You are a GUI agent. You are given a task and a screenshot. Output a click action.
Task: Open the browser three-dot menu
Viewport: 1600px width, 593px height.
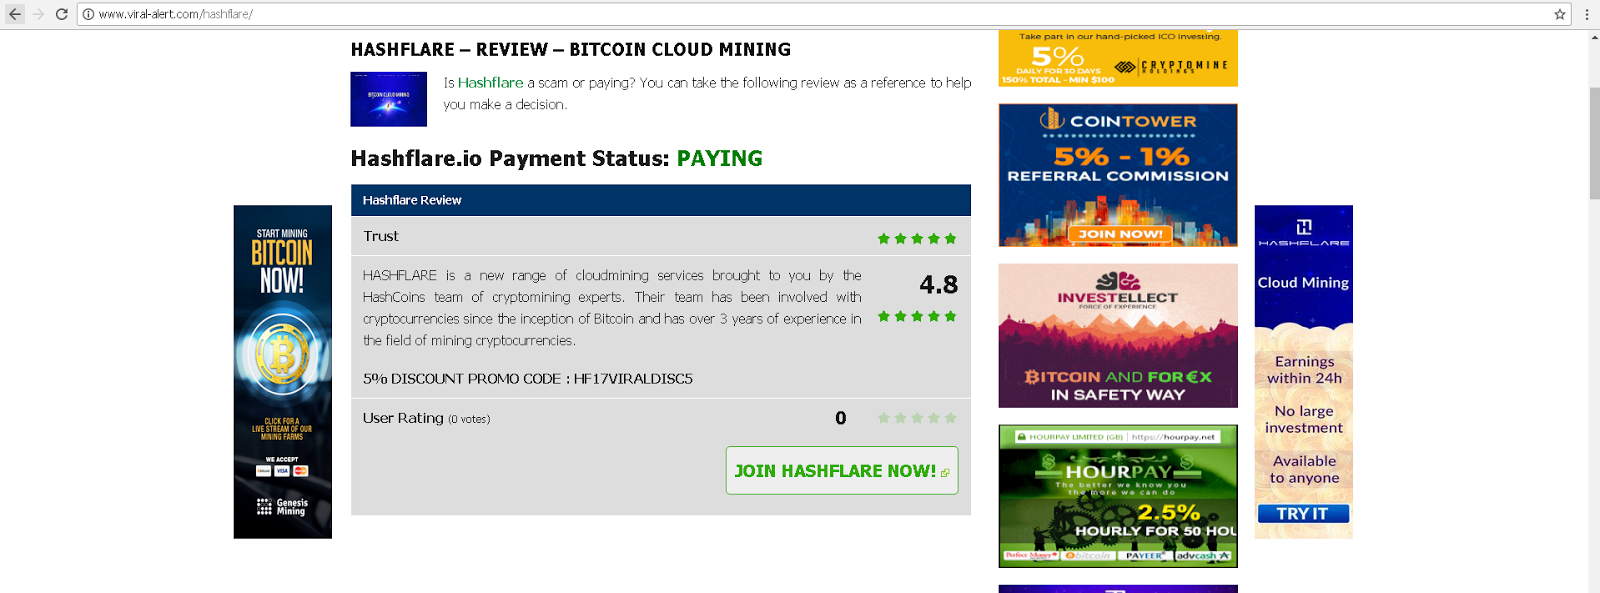pyautogui.click(x=1587, y=14)
